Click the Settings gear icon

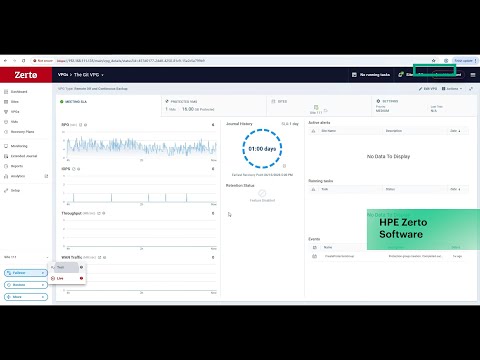[378, 101]
